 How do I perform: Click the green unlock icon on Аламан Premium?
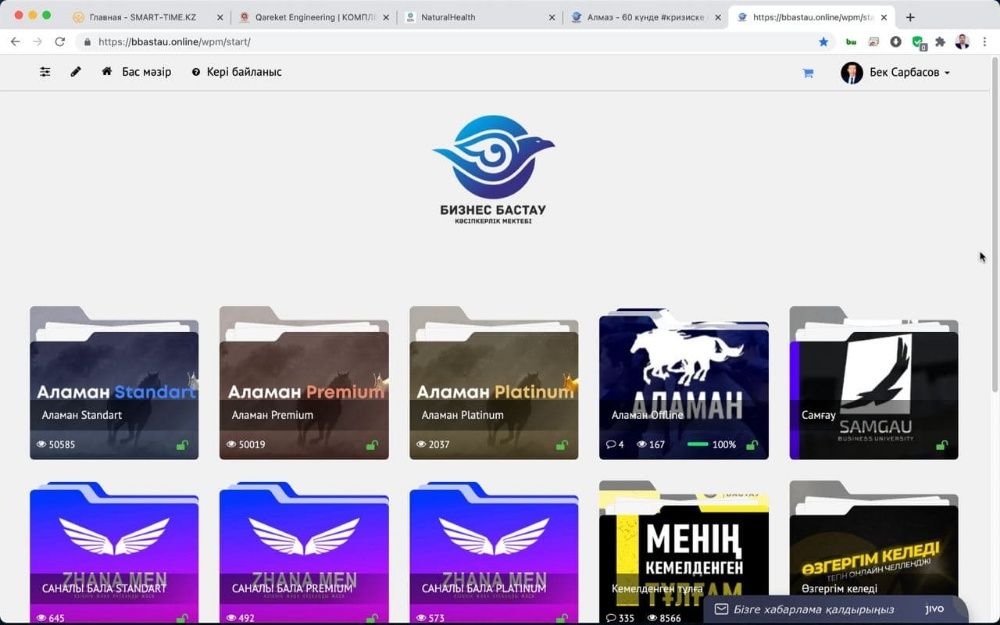pyautogui.click(x=372, y=445)
